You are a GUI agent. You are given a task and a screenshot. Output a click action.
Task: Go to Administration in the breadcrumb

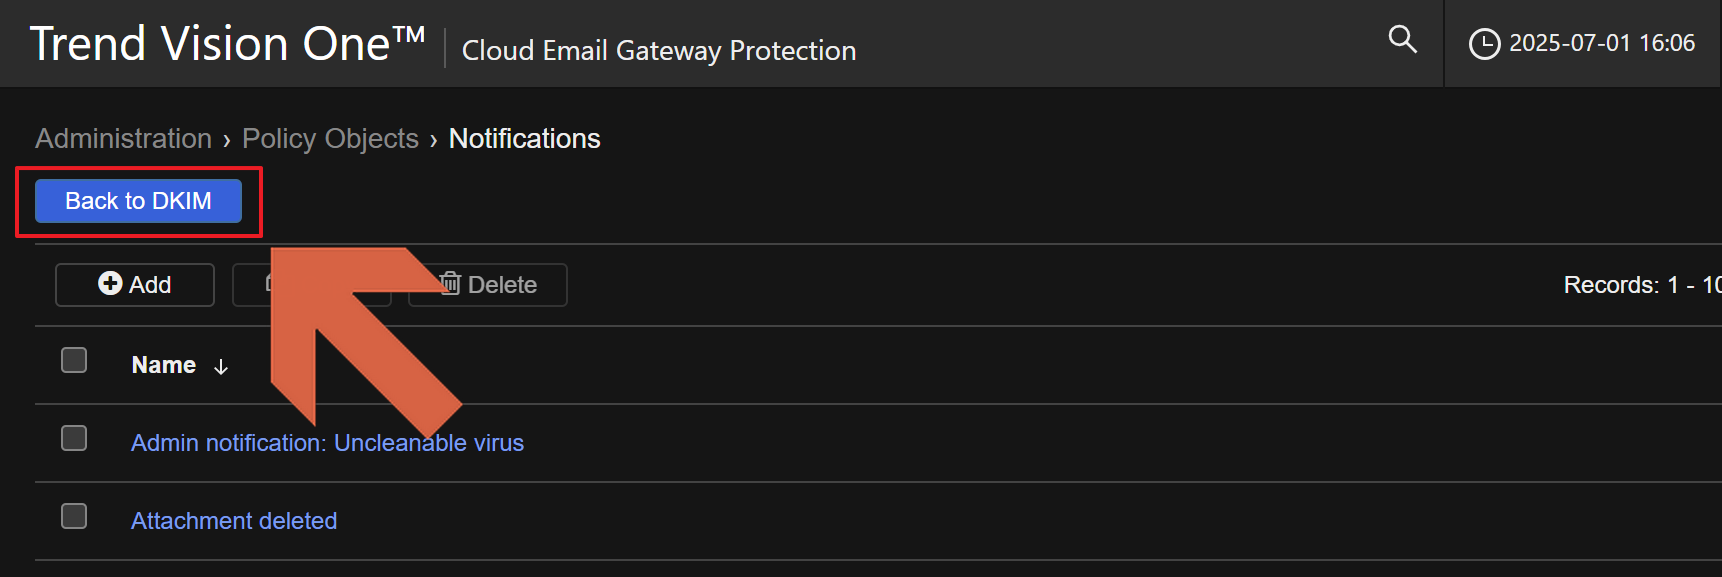(124, 139)
